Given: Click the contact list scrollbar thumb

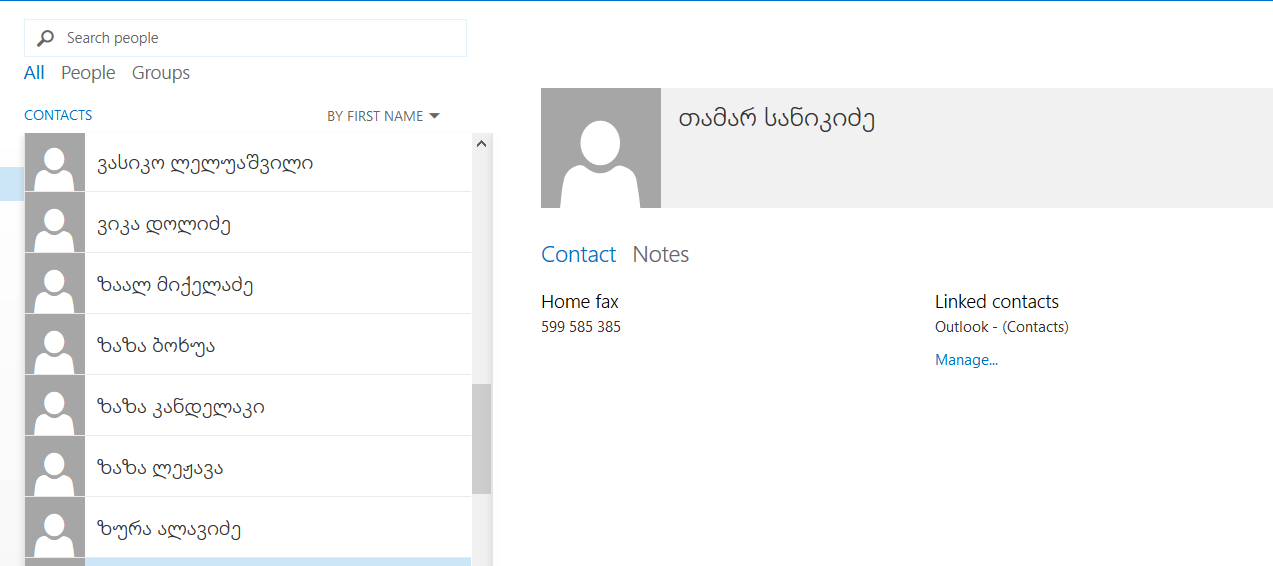Looking at the screenshot, I should coord(481,438).
